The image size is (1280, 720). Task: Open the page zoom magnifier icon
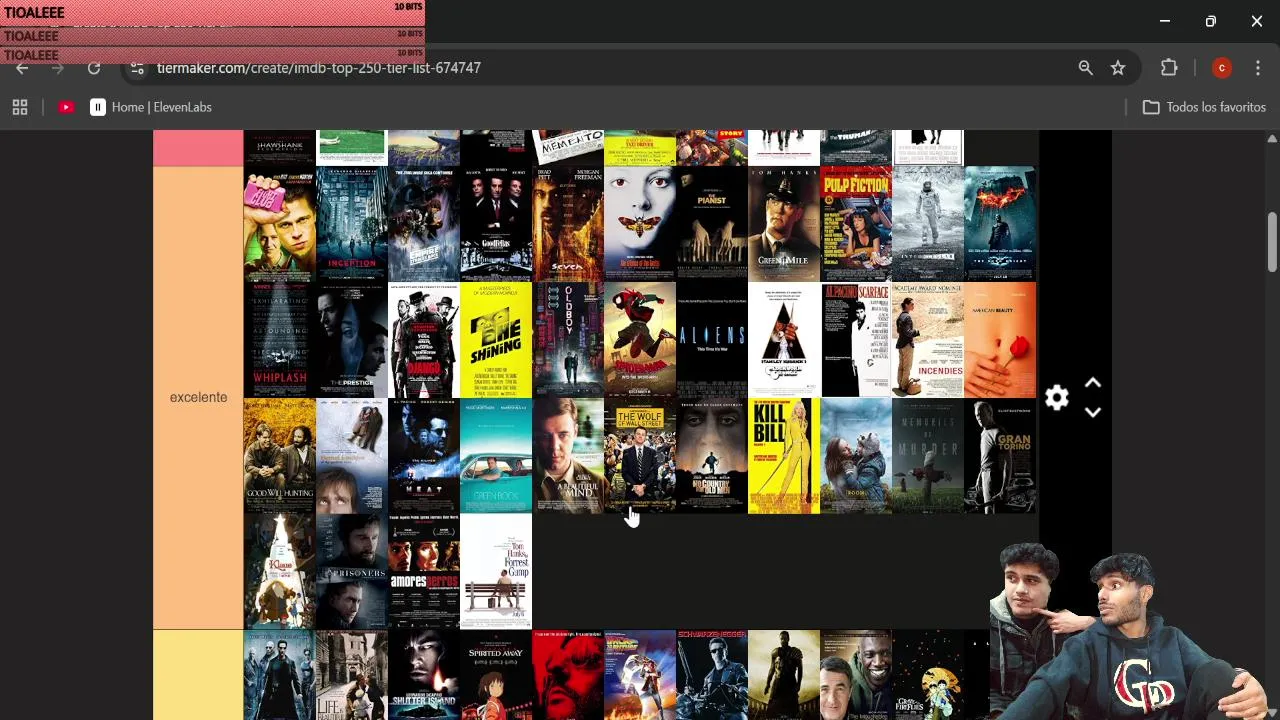pyautogui.click(x=1085, y=68)
